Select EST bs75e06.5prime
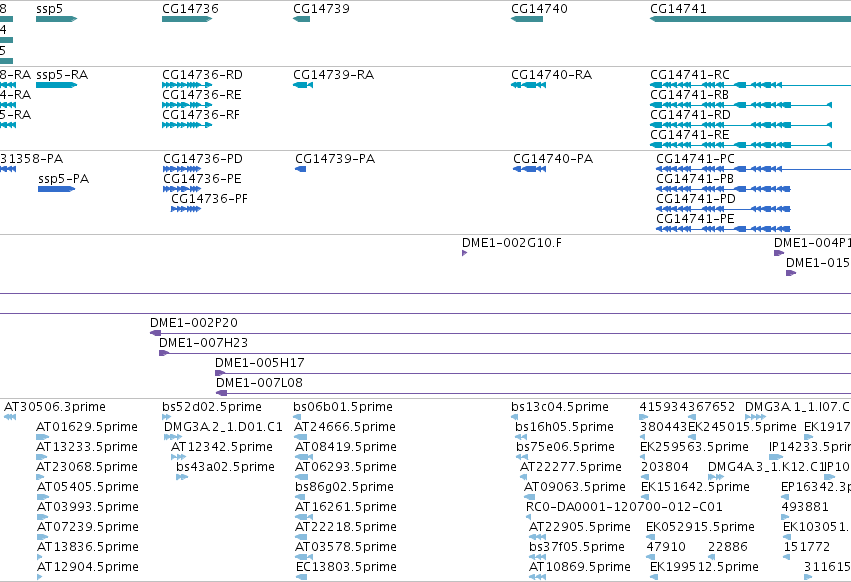The width and height of the screenshot is (851, 582). (566, 447)
